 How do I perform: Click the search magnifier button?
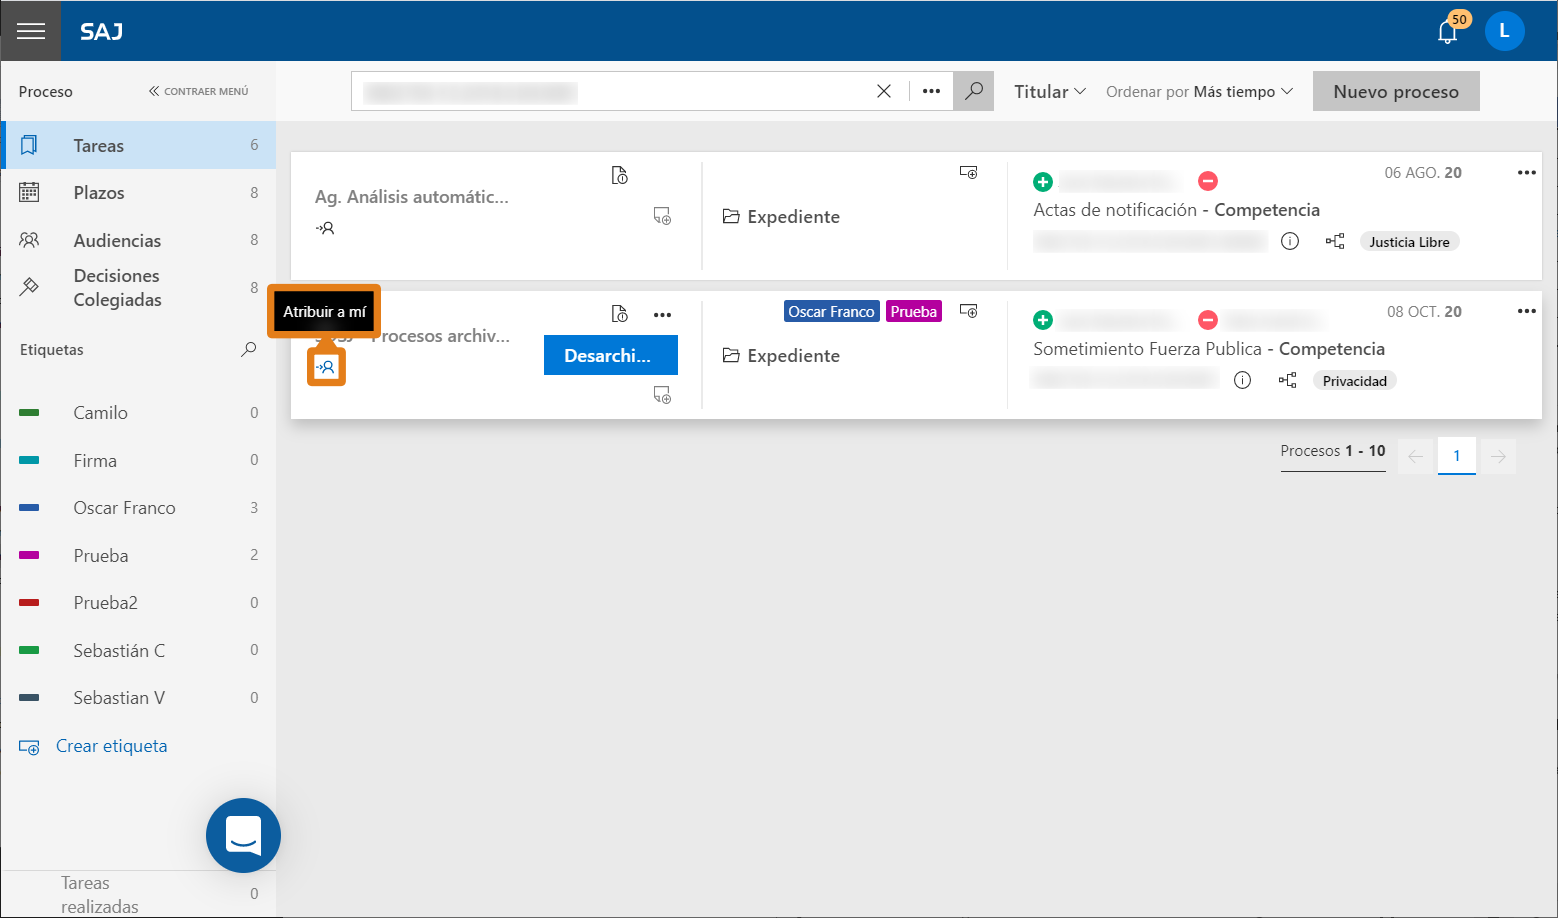(x=973, y=91)
